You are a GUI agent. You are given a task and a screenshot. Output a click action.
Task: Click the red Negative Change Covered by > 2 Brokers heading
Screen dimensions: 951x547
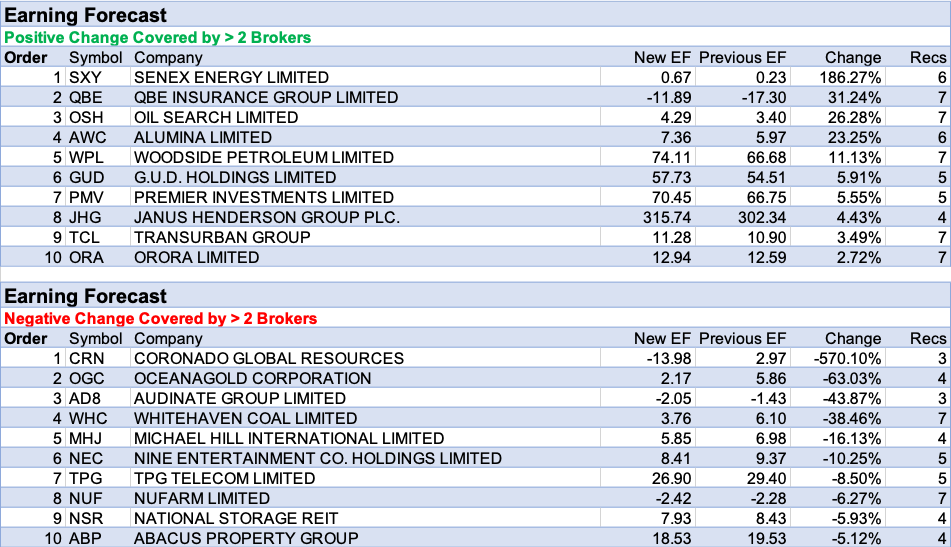click(x=161, y=318)
